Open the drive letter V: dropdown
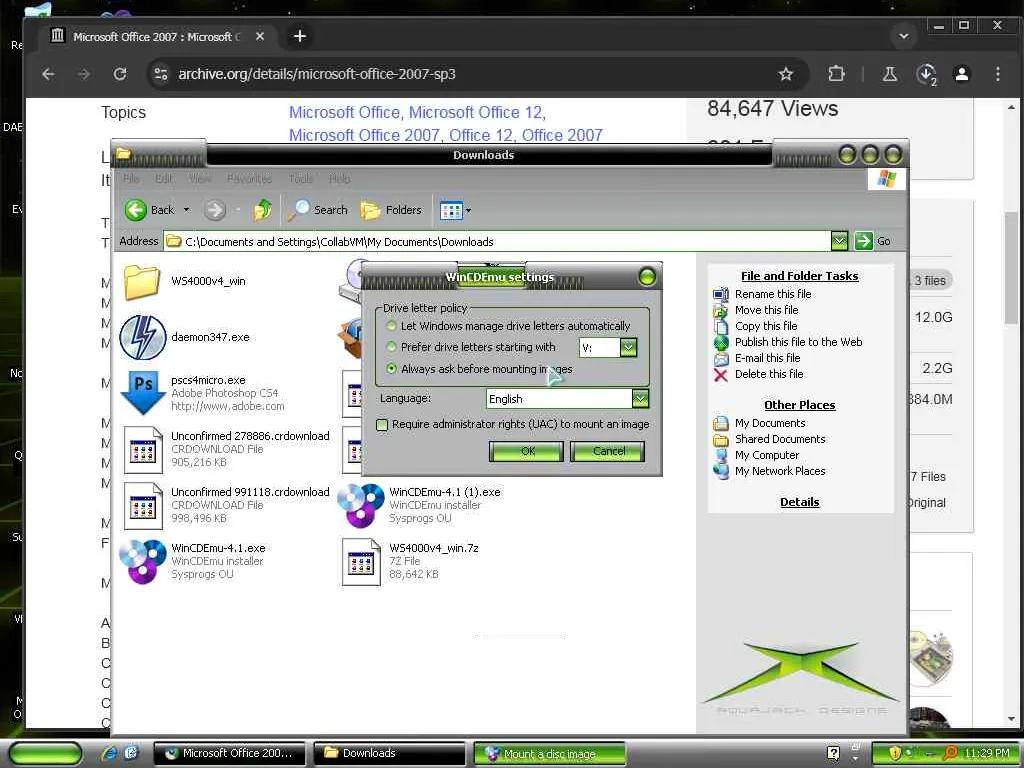This screenshot has width=1024, height=768. coord(628,347)
